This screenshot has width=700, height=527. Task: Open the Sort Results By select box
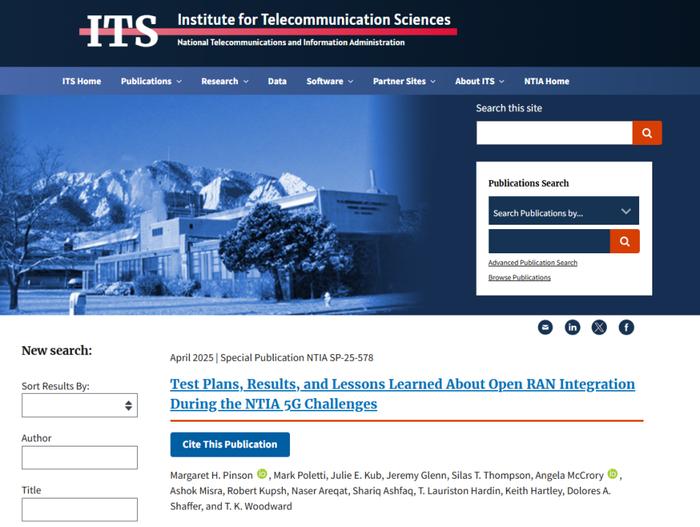pos(79,405)
